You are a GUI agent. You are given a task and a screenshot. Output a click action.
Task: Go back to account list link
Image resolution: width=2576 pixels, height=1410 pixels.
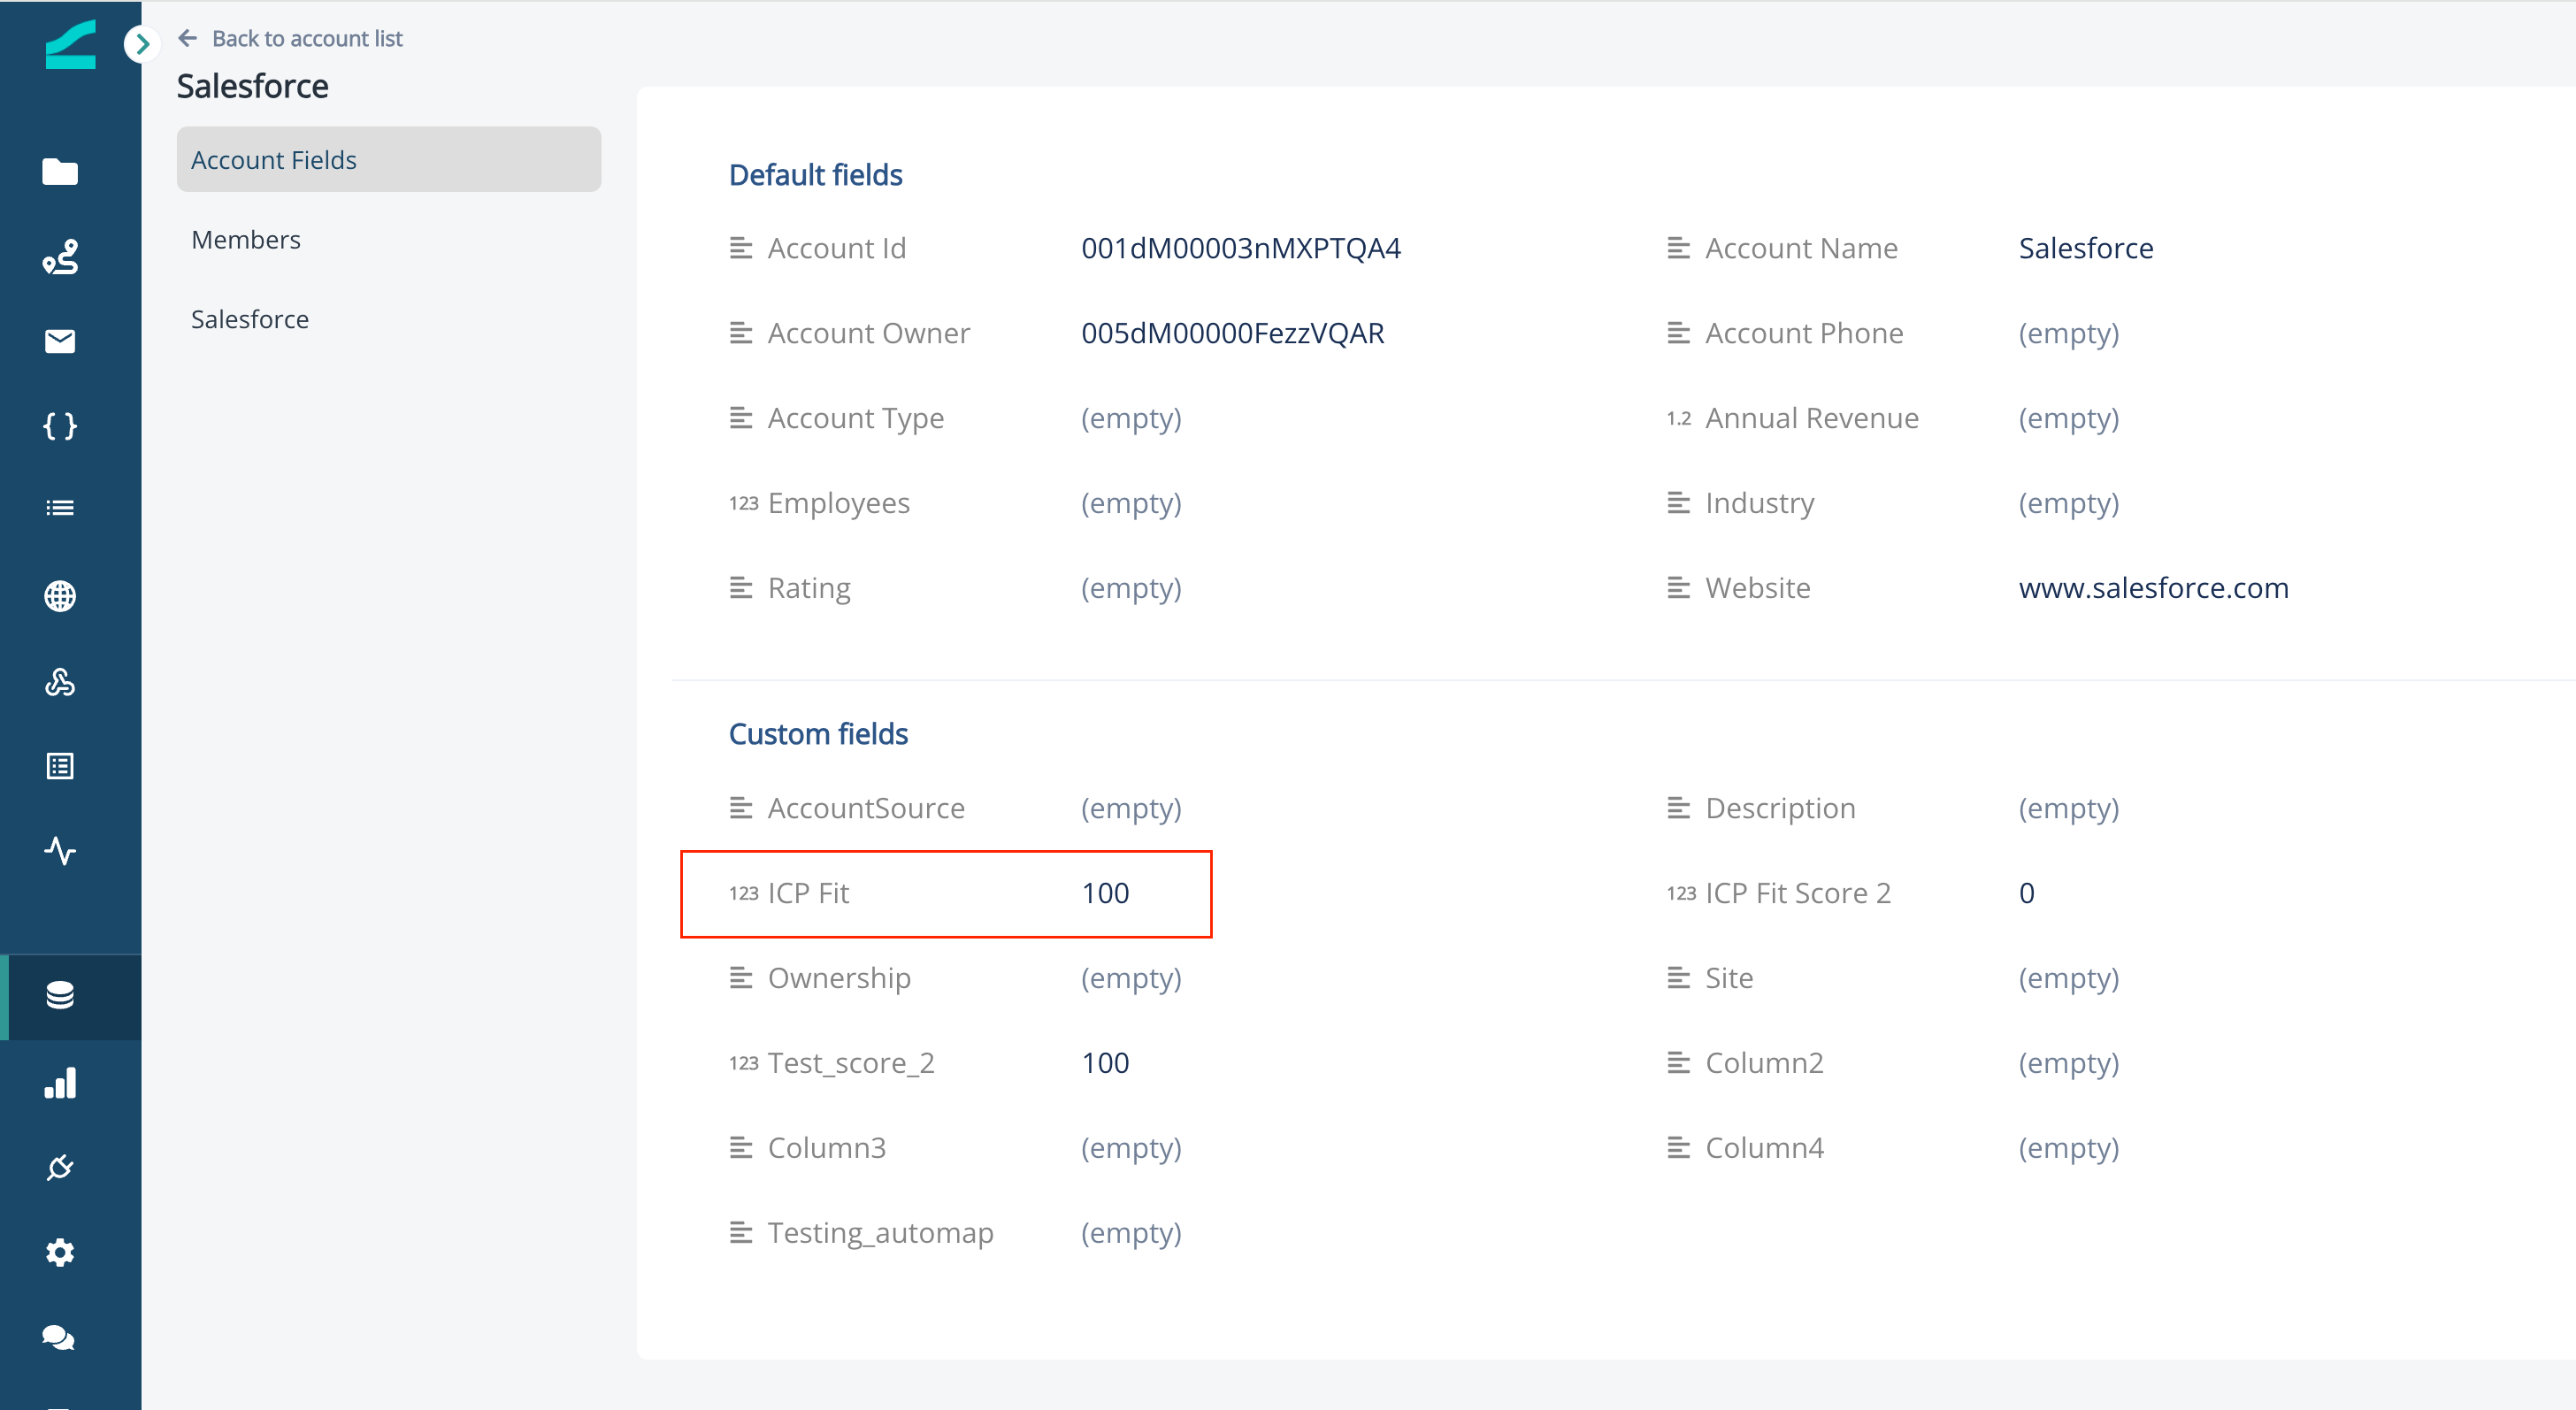(307, 38)
